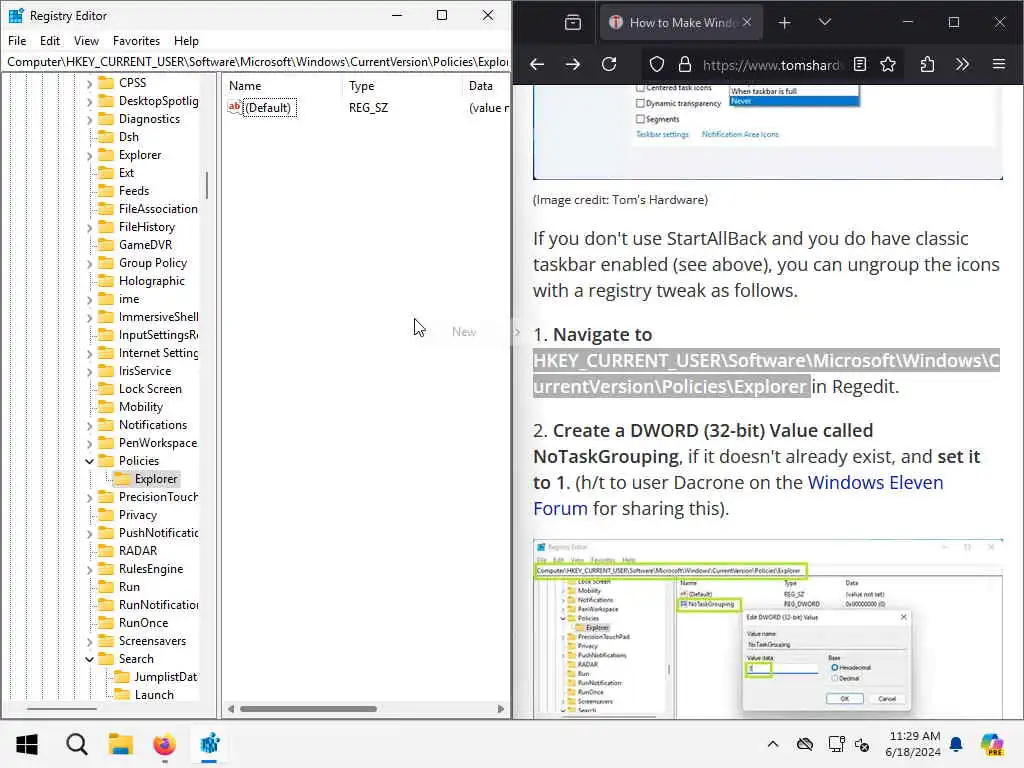Image resolution: width=1024 pixels, height=768 pixels.
Task: Open a new Firefox tab
Action: [x=784, y=23]
